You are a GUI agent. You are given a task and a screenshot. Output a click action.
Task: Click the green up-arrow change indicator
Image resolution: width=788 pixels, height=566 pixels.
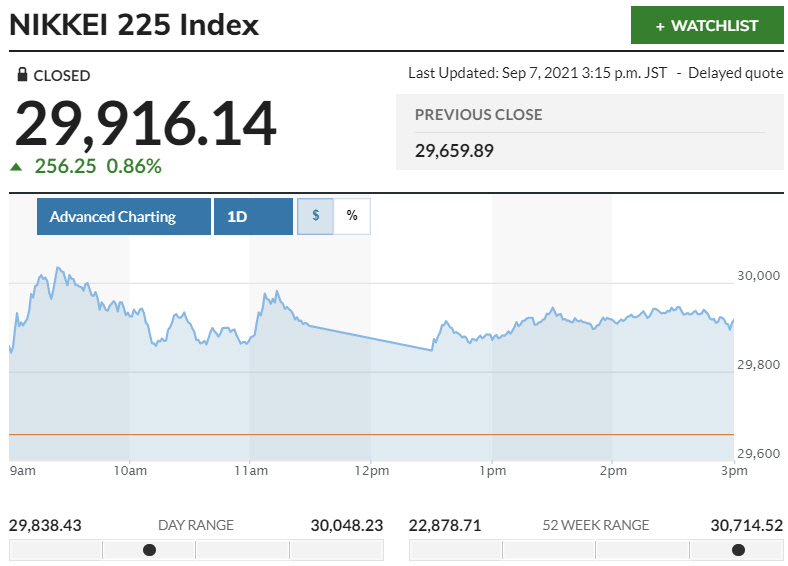pyautogui.click(x=15, y=167)
